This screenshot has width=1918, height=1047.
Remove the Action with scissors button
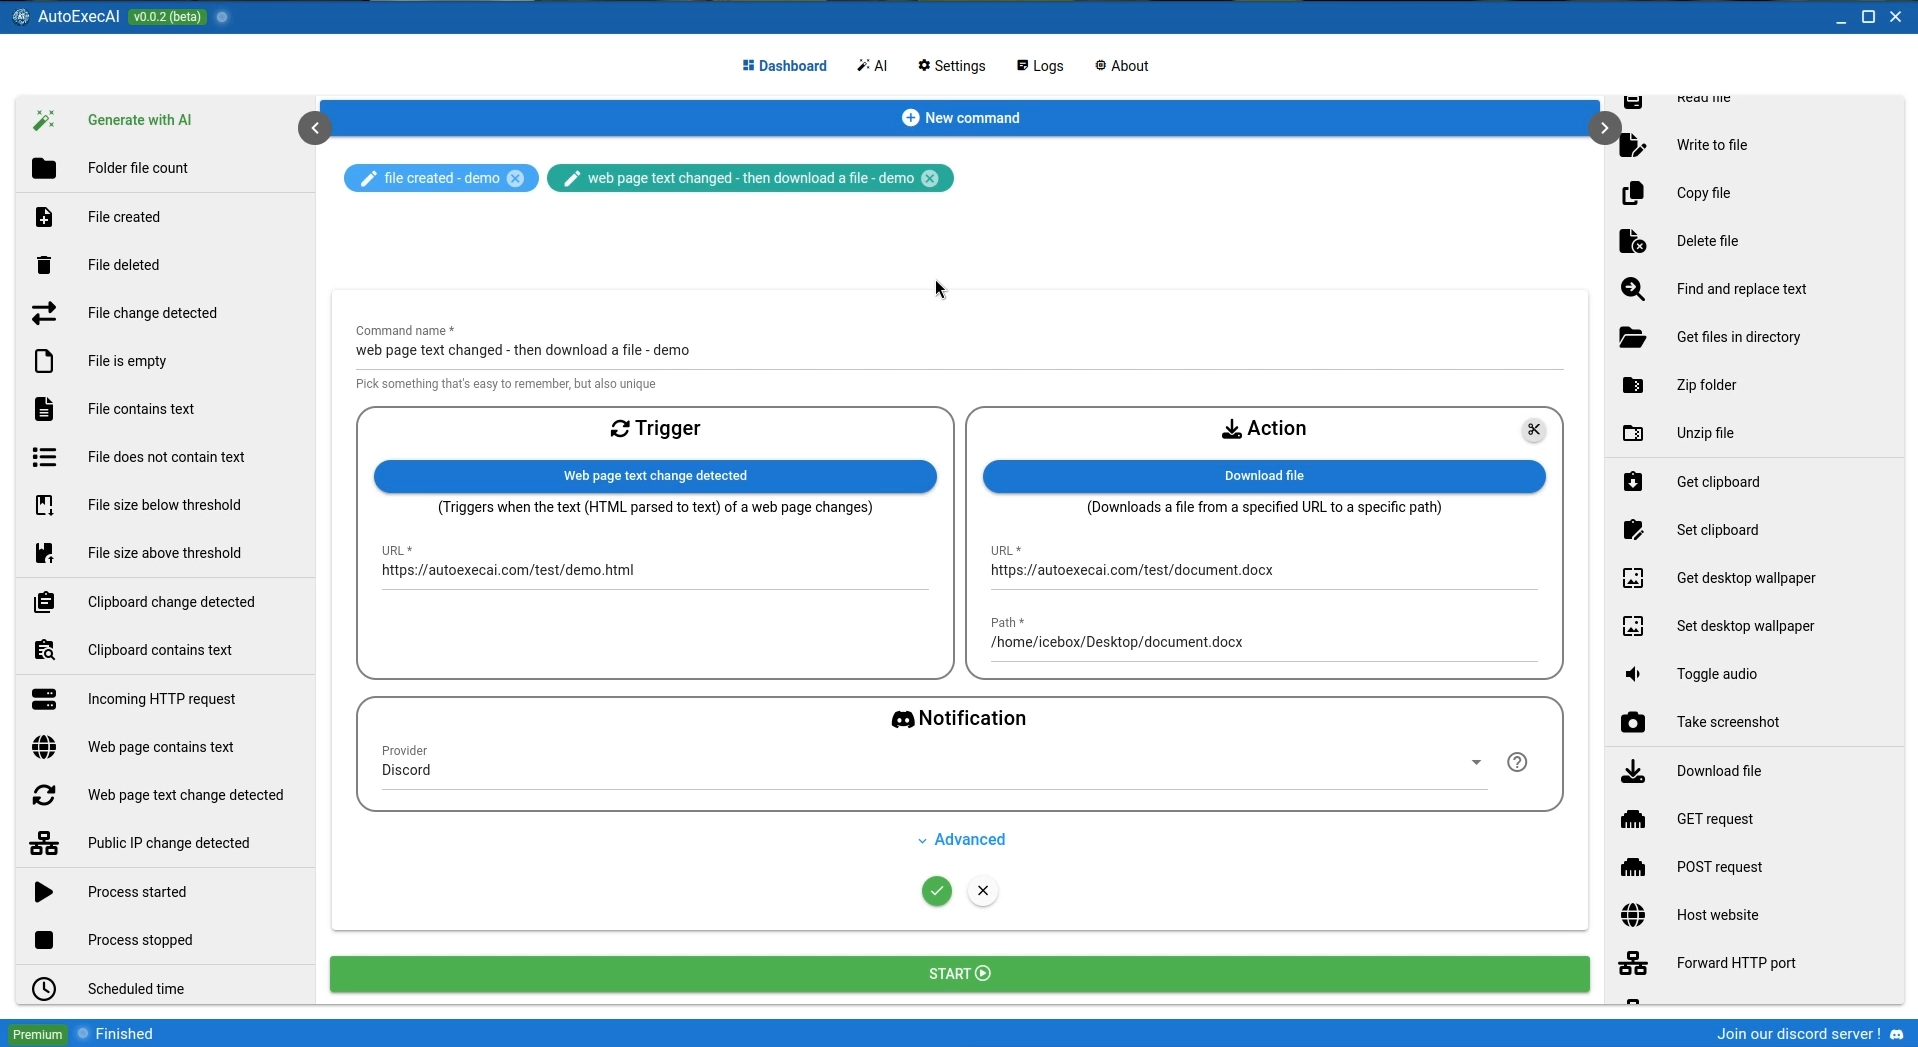click(x=1534, y=430)
